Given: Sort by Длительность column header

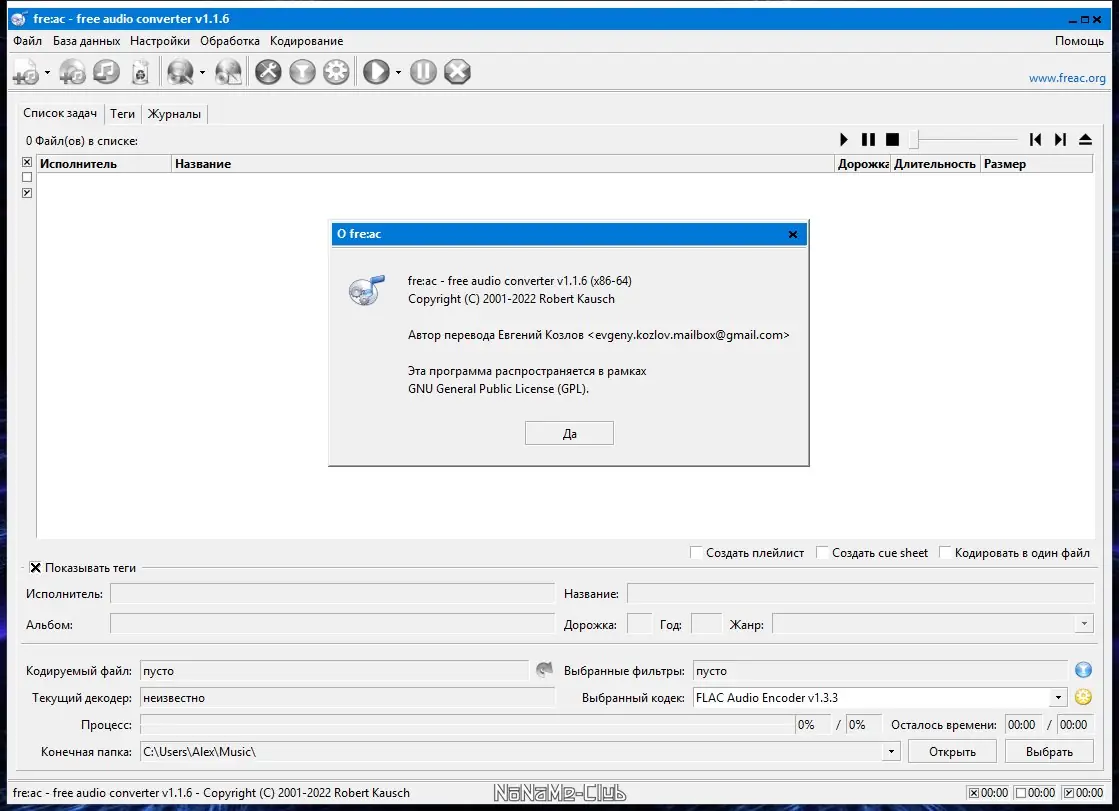Looking at the screenshot, I should [x=935, y=163].
